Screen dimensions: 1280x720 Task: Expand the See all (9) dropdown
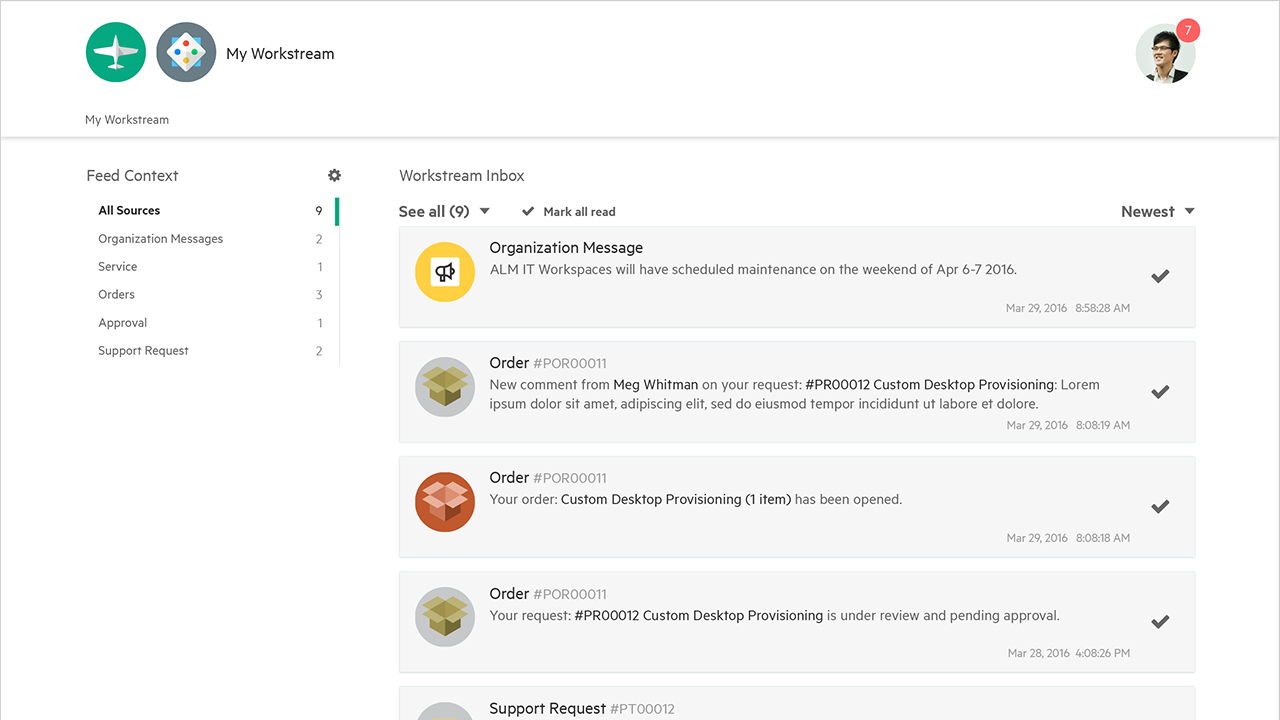pyautogui.click(x=444, y=211)
